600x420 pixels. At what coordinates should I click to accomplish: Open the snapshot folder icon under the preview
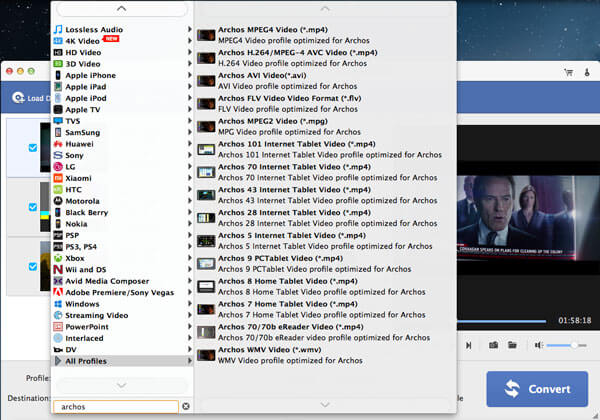click(512, 345)
